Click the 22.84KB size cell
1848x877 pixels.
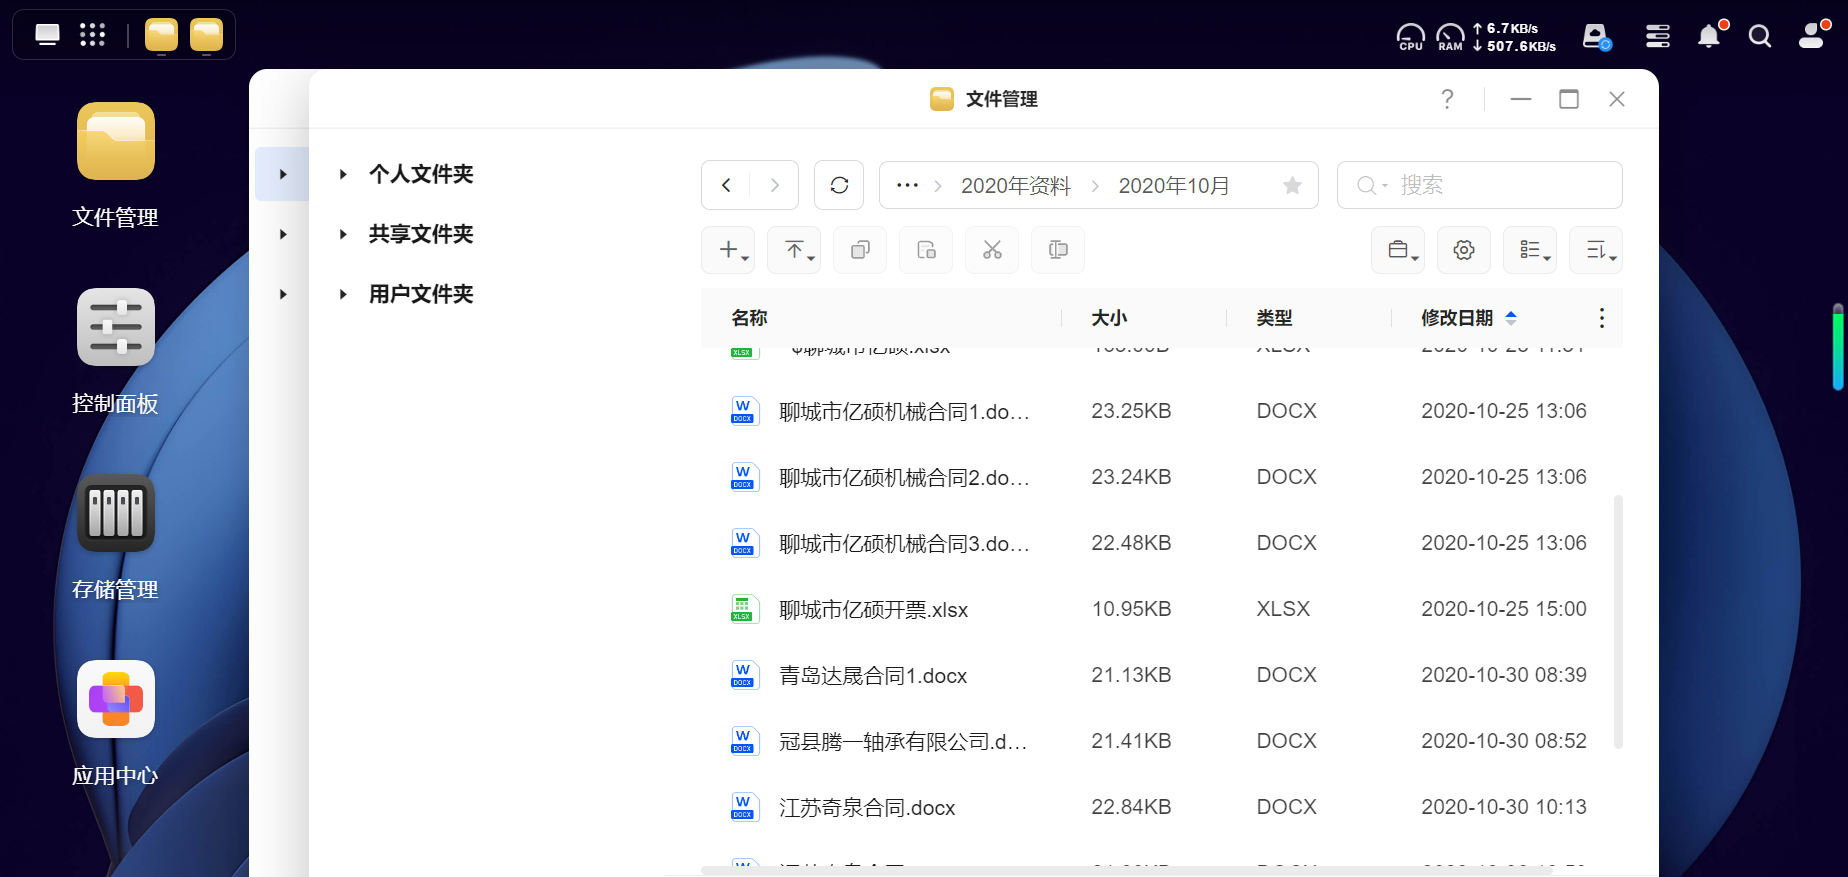tap(1131, 807)
